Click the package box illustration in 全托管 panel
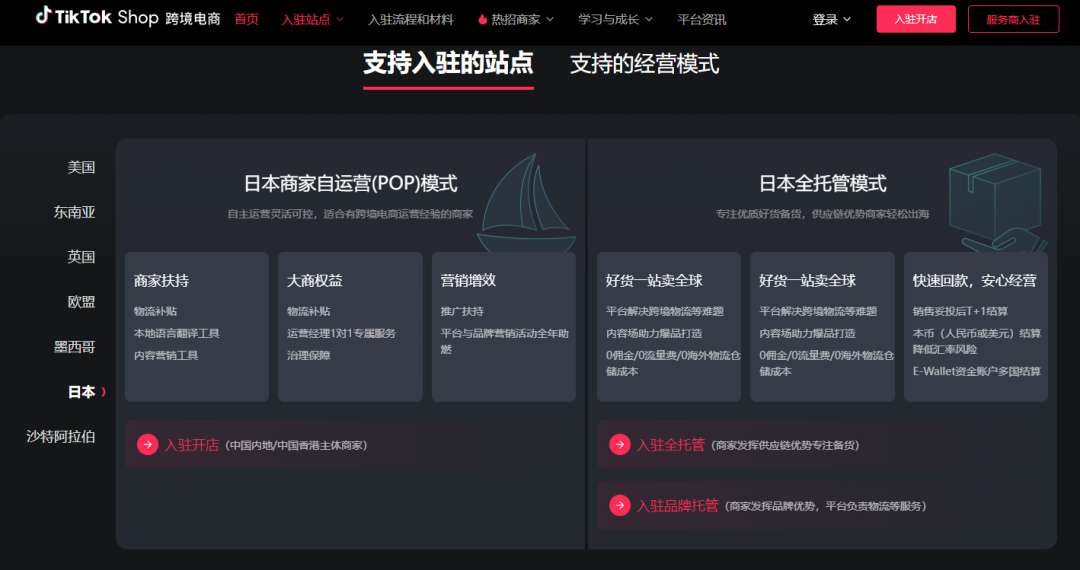 pyautogui.click(x=997, y=202)
